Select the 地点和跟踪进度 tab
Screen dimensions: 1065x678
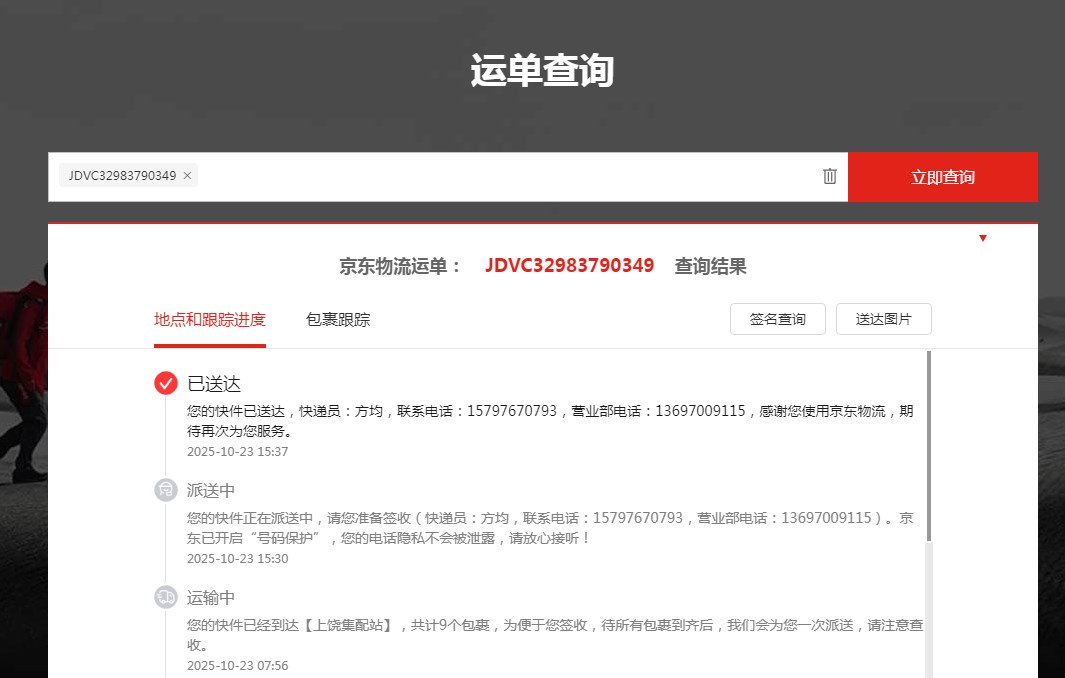pos(210,320)
